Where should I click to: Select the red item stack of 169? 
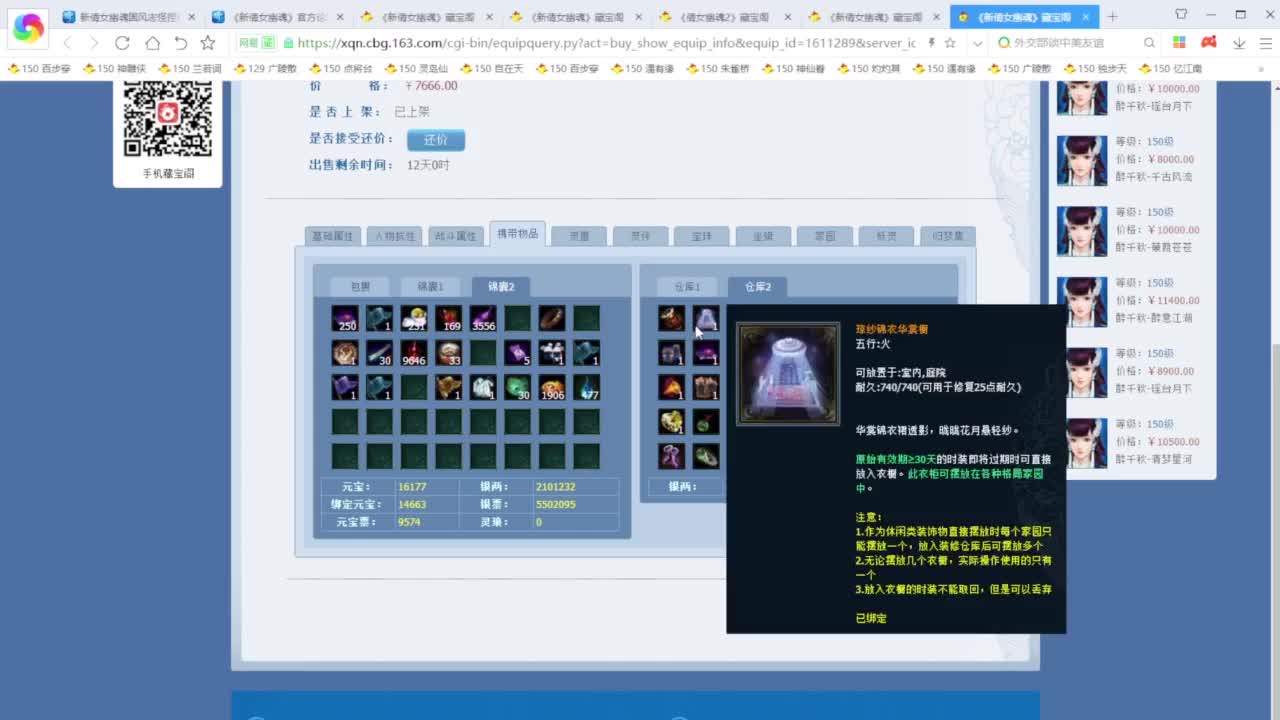pos(449,319)
